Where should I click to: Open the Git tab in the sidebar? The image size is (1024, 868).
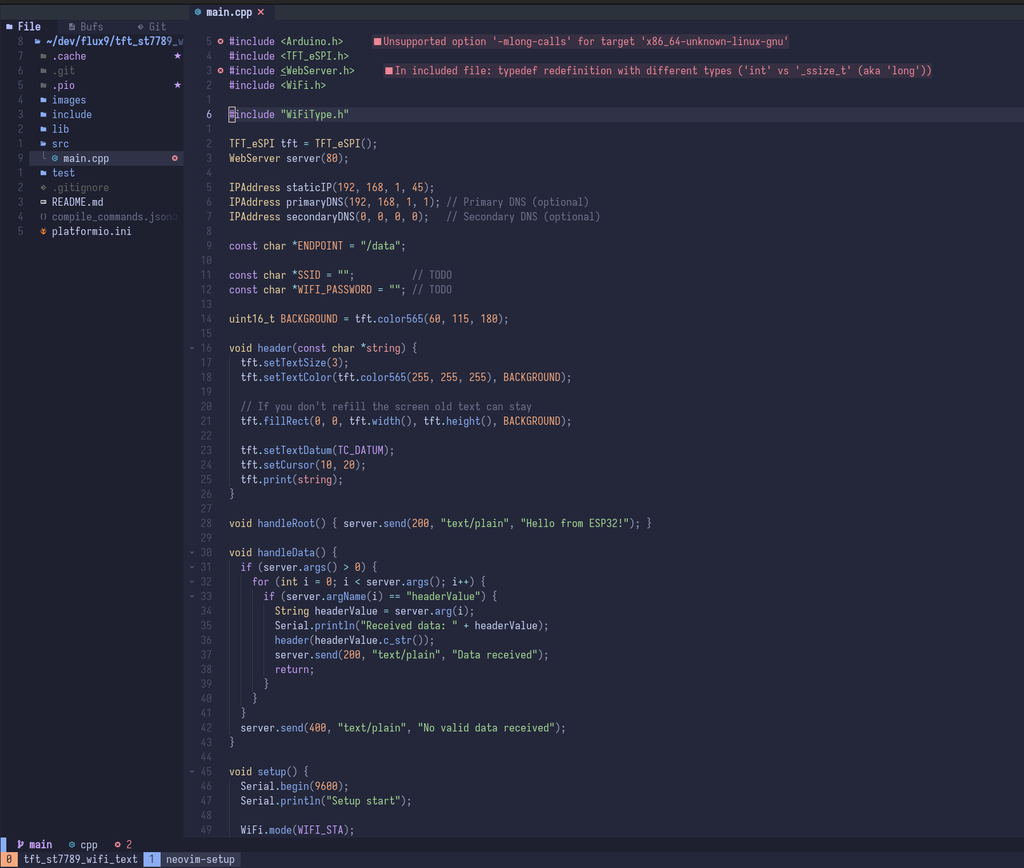[x=155, y=27]
